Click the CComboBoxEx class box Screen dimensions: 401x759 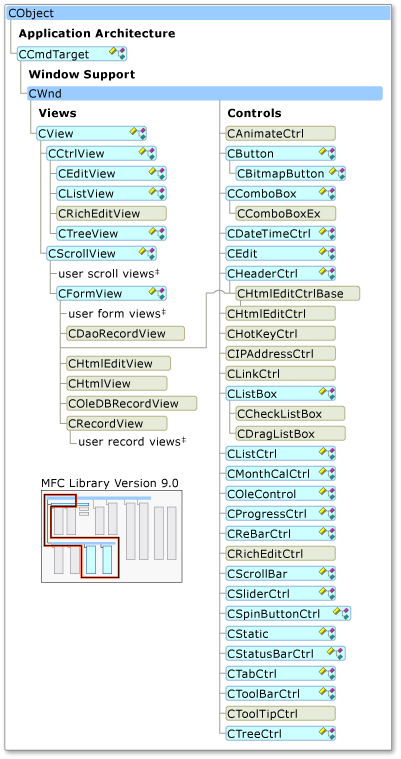286,213
